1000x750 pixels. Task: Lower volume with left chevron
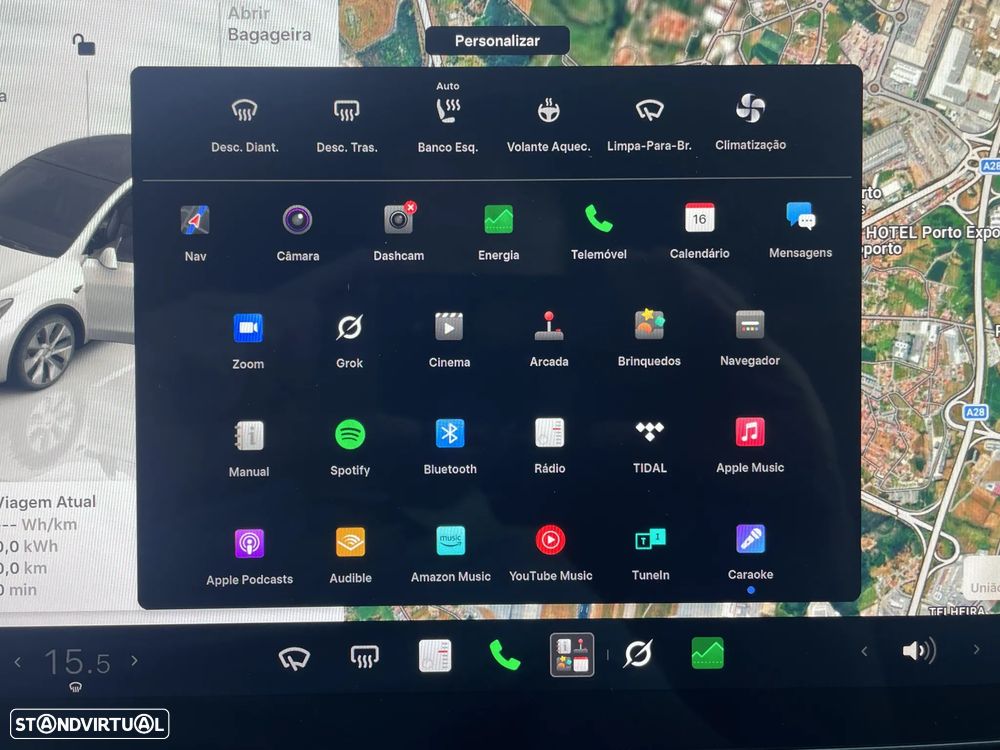click(x=864, y=652)
